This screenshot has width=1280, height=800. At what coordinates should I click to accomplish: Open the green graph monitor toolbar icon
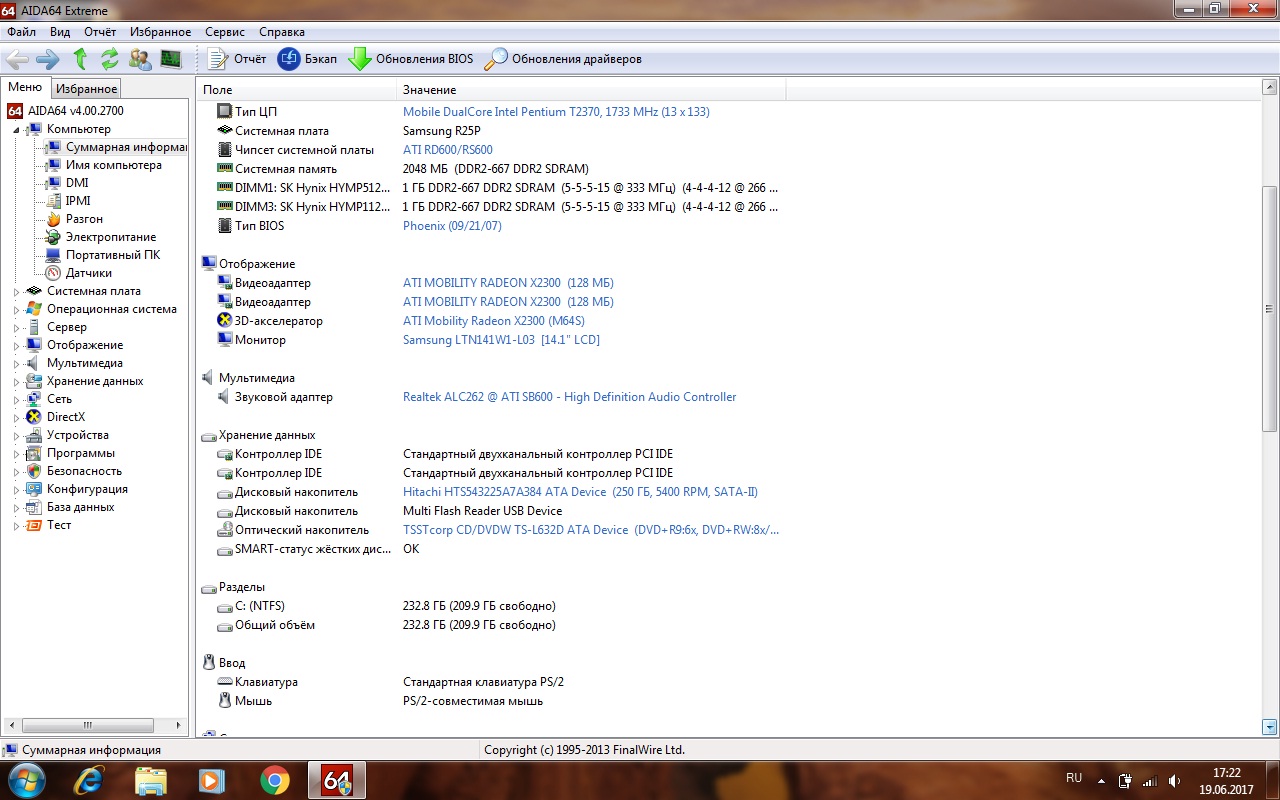point(171,59)
